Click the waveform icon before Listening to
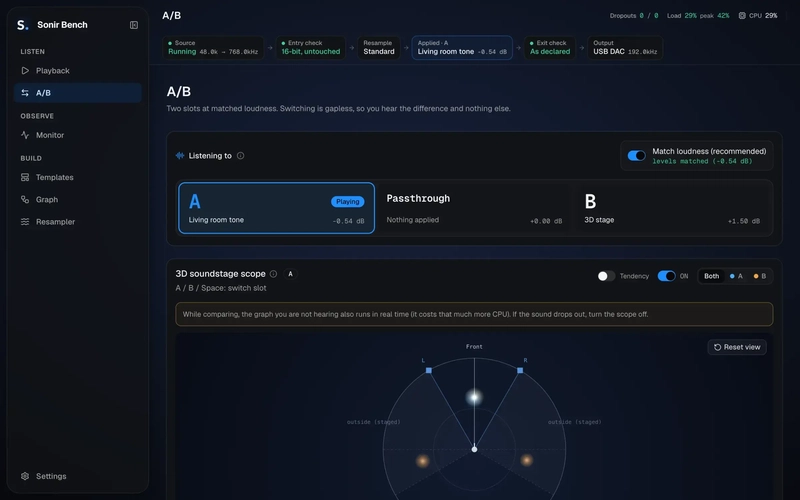The width and height of the screenshot is (800, 500). 180,156
